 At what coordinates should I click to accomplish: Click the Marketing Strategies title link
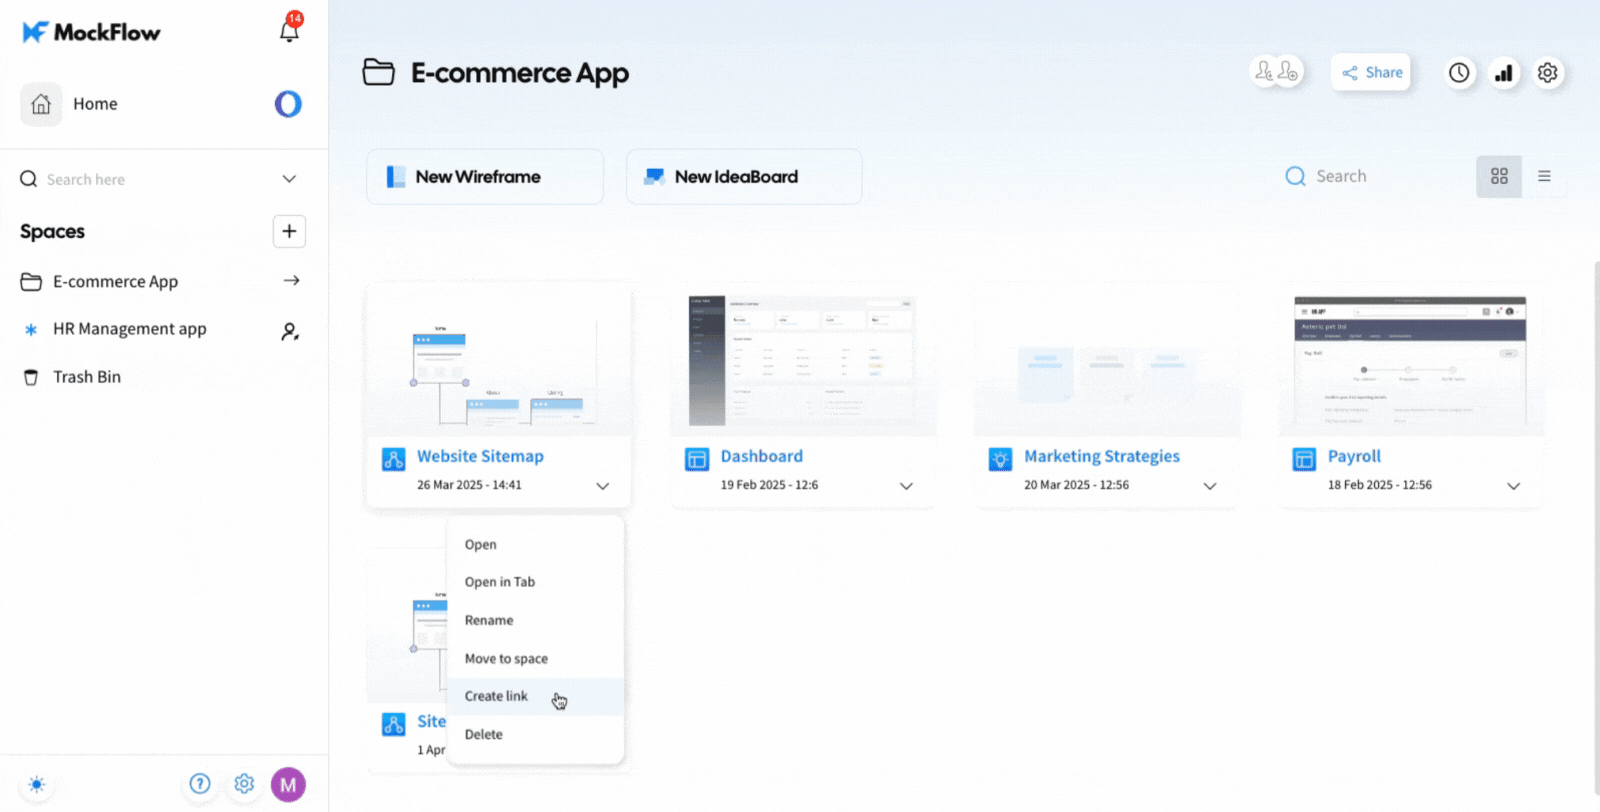pyautogui.click(x=1101, y=456)
